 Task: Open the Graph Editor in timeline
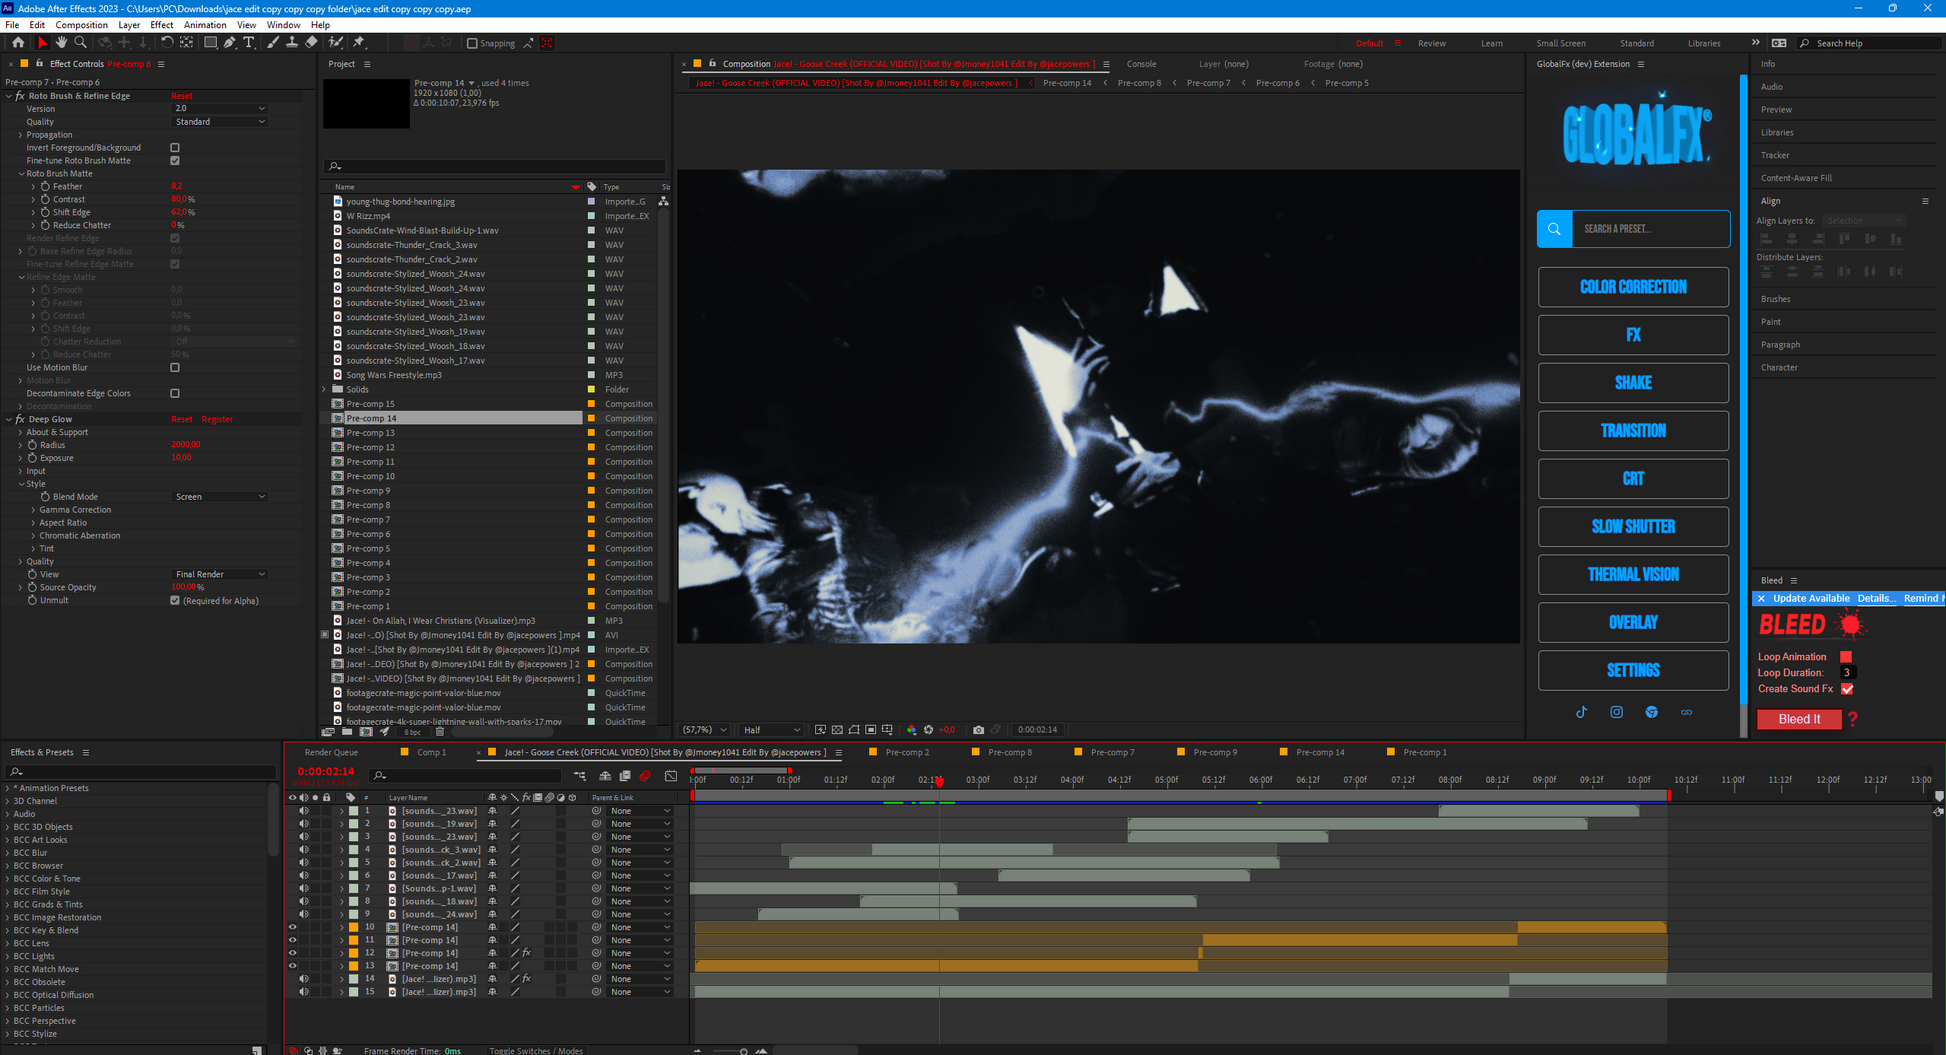(671, 776)
